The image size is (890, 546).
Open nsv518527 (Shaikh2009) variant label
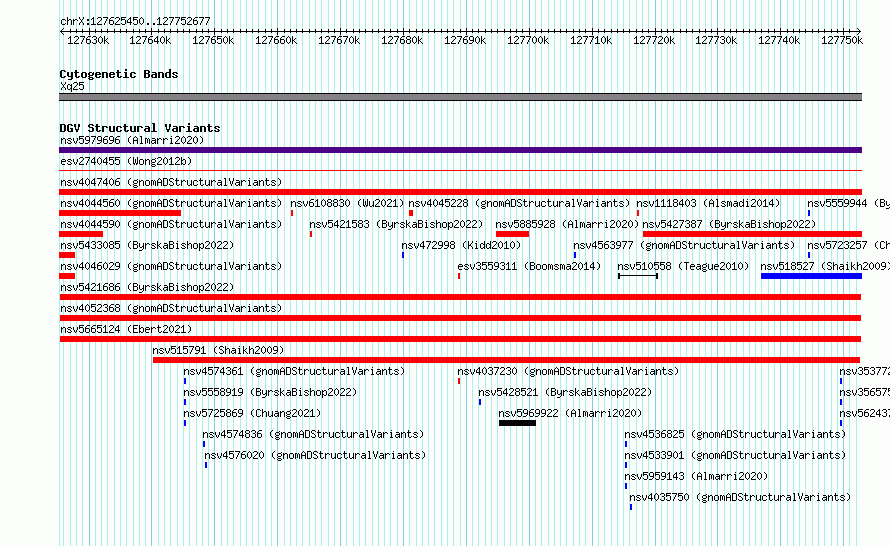[825, 266]
